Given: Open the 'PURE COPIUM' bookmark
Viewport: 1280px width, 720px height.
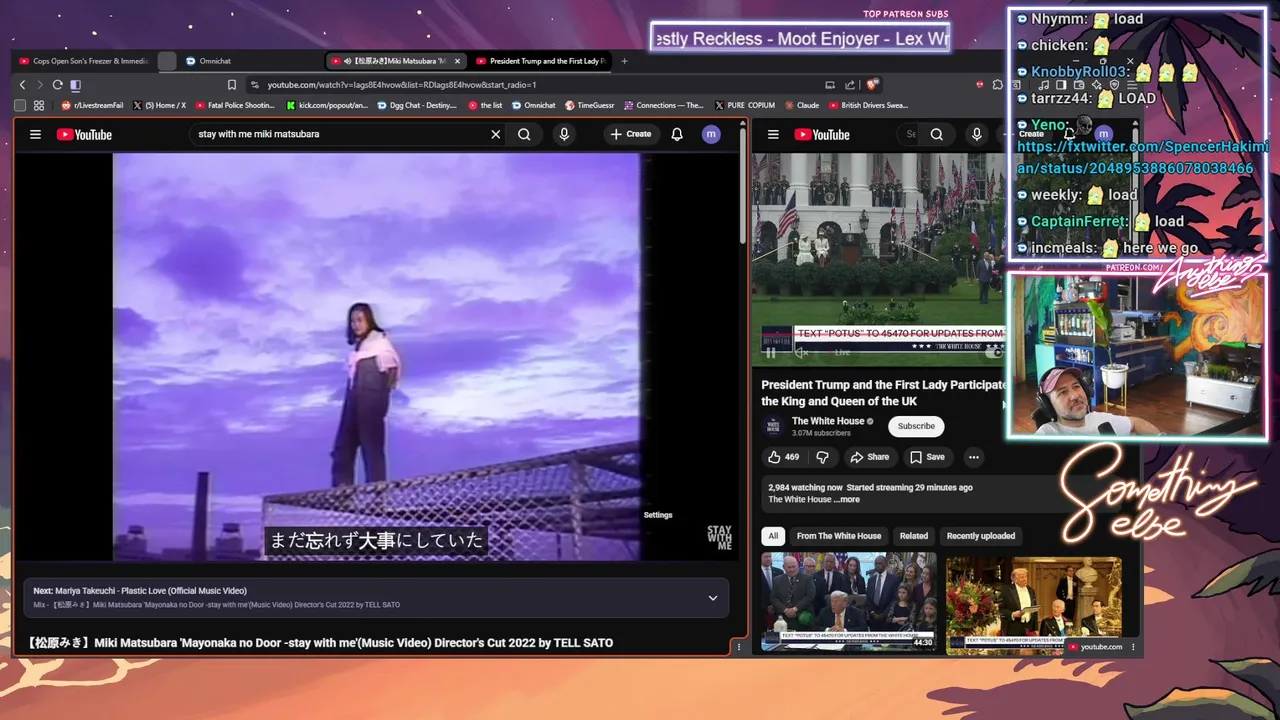Looking at the screenshot, I should 745,105.
